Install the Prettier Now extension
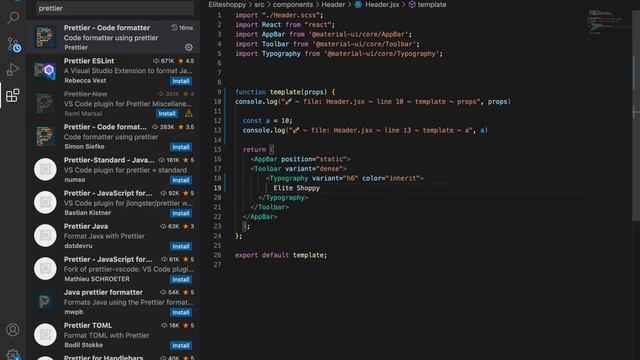 [167, 113]
